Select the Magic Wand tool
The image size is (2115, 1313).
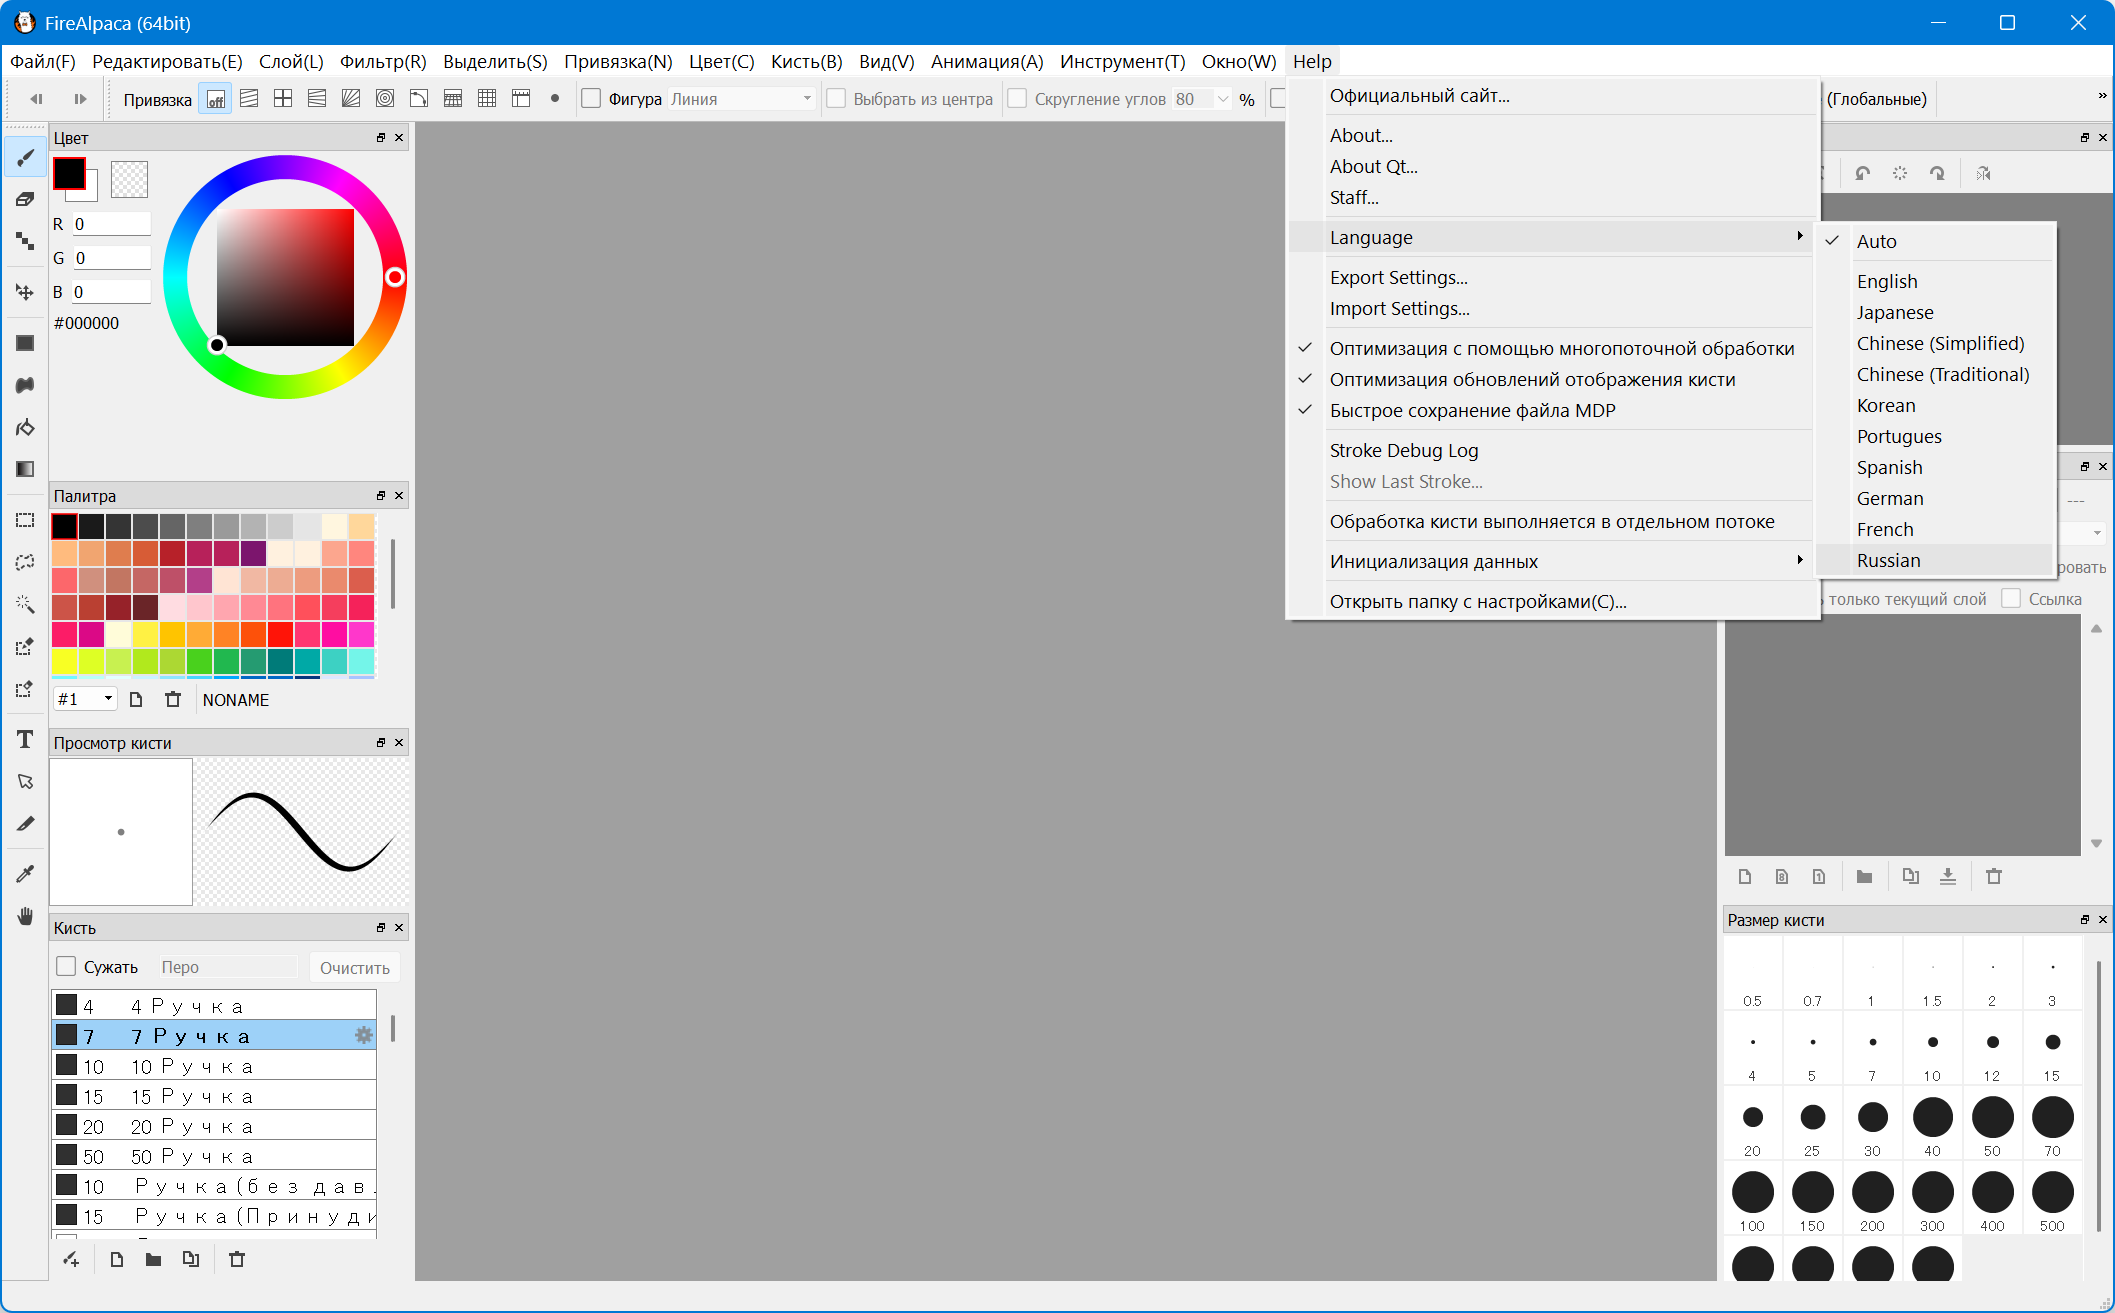click(25, 604)
